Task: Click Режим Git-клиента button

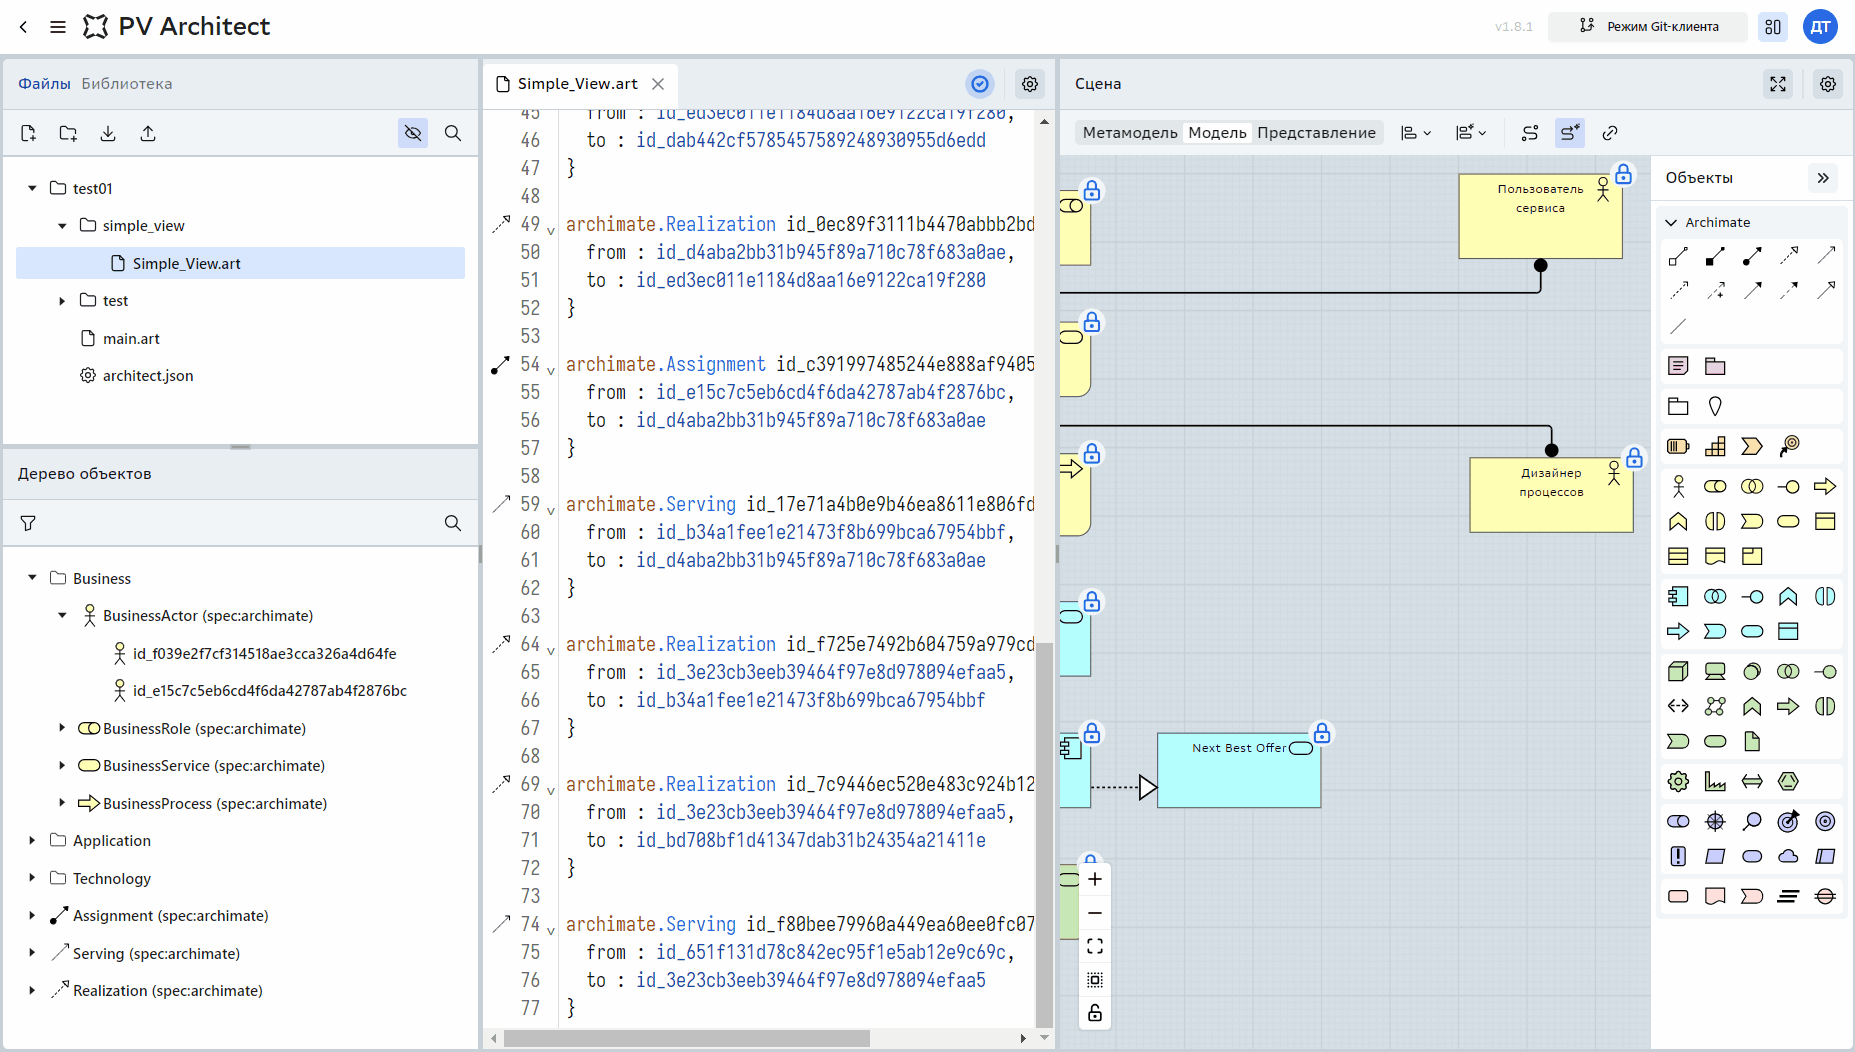Action: 1648,27
